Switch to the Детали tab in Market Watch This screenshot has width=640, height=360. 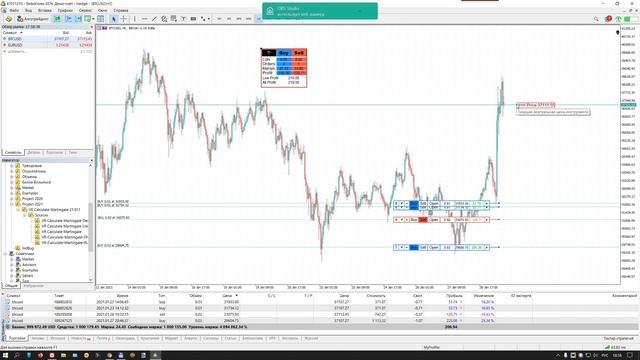coord(34,153)
